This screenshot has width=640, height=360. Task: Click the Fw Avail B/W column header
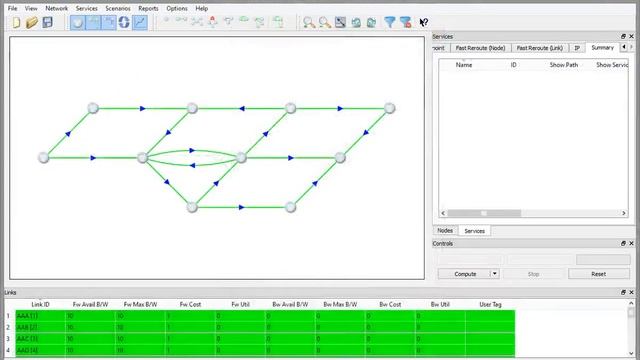[x=90, y=304]
